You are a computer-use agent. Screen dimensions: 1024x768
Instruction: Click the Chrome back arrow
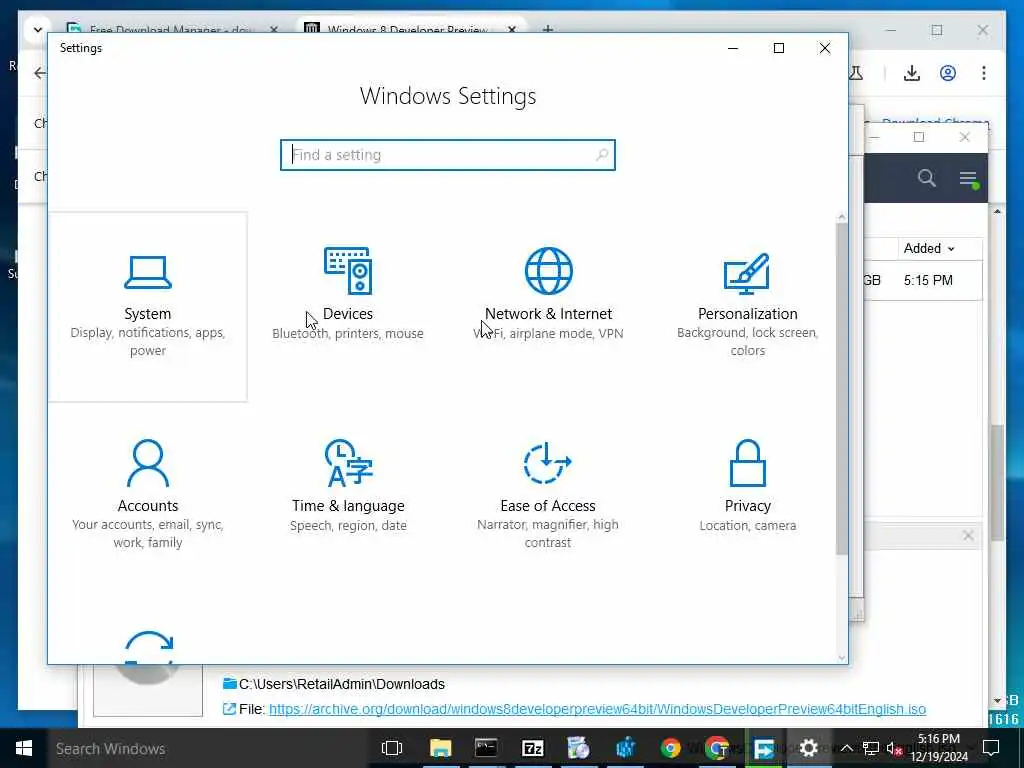point(40,73)
